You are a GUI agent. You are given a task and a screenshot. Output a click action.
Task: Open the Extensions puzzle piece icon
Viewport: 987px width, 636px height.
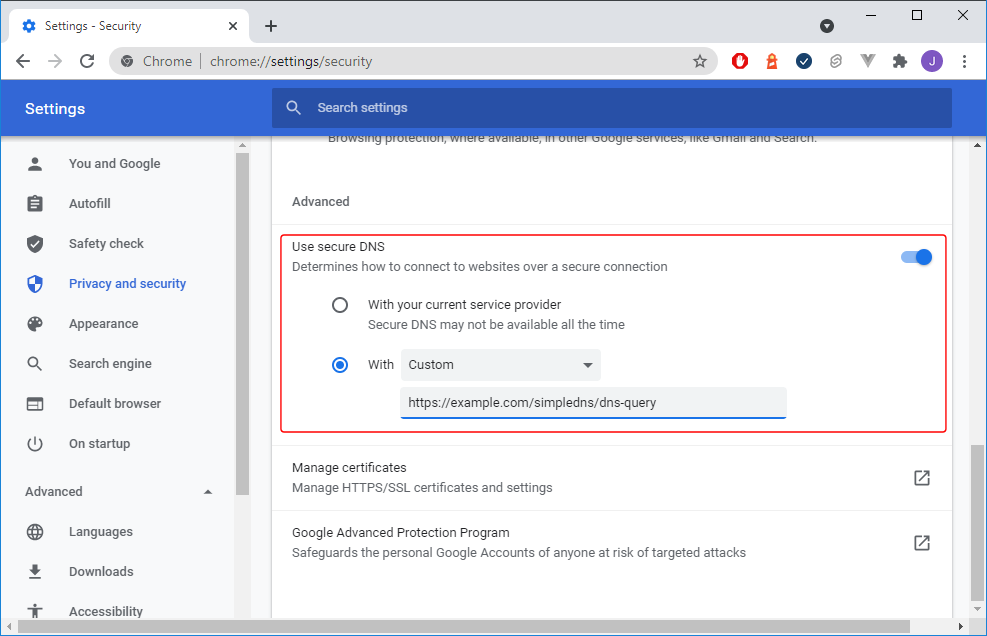(900, 61)
